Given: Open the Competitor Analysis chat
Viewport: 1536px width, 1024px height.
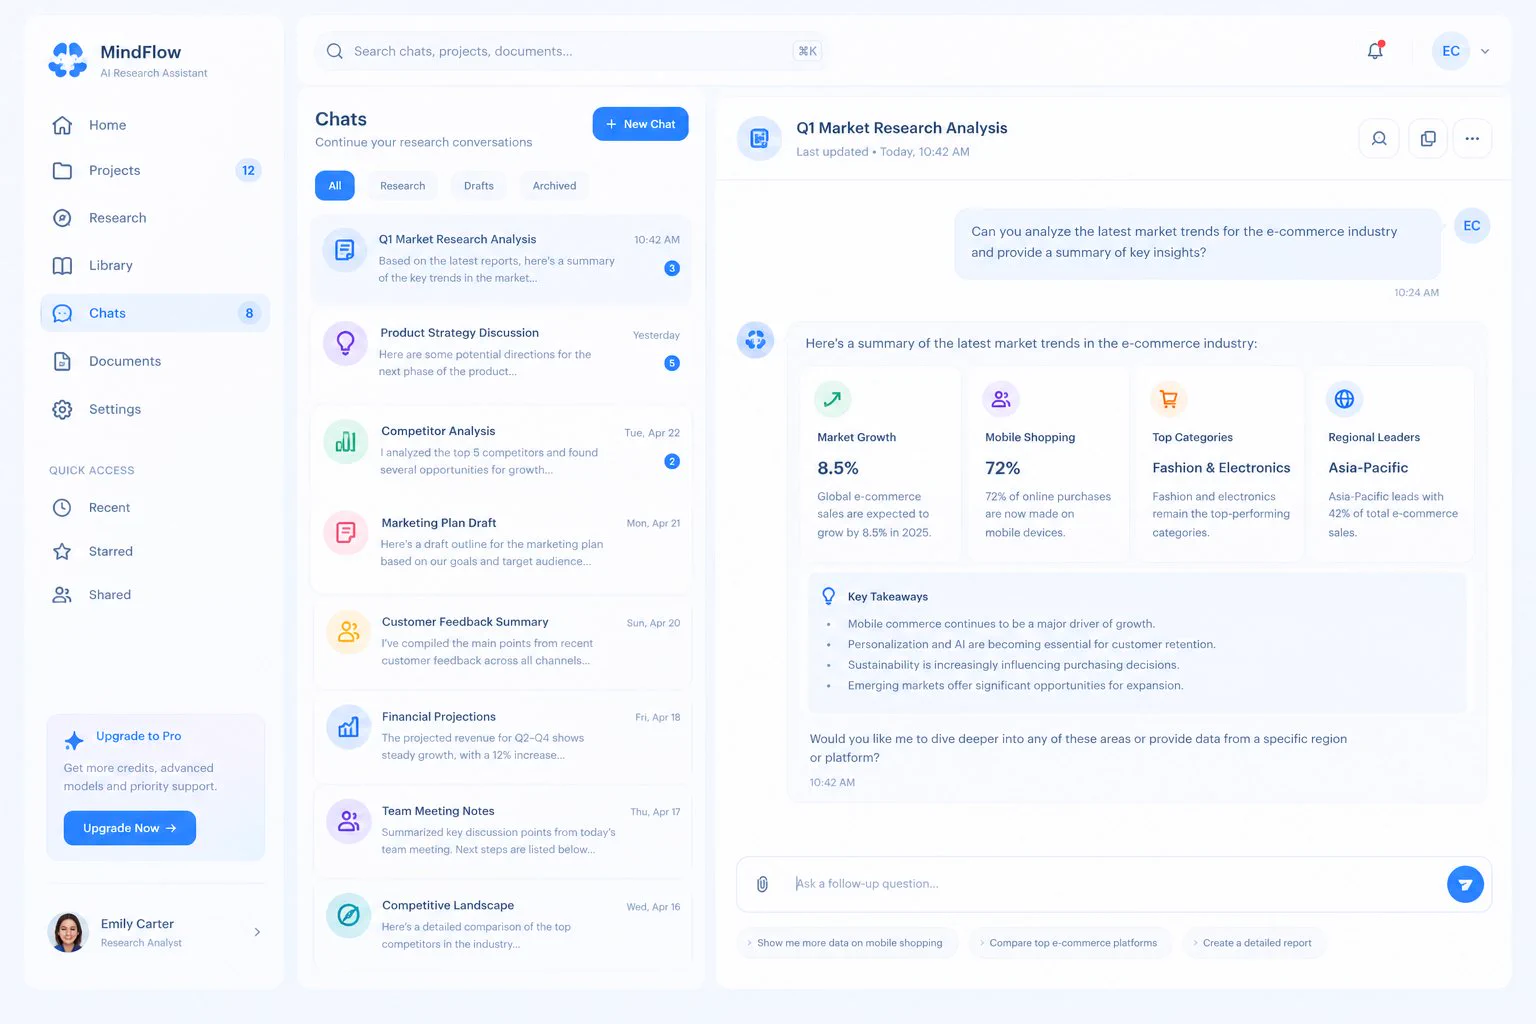Looking at the screenshot, I should (x=501, y=450).
